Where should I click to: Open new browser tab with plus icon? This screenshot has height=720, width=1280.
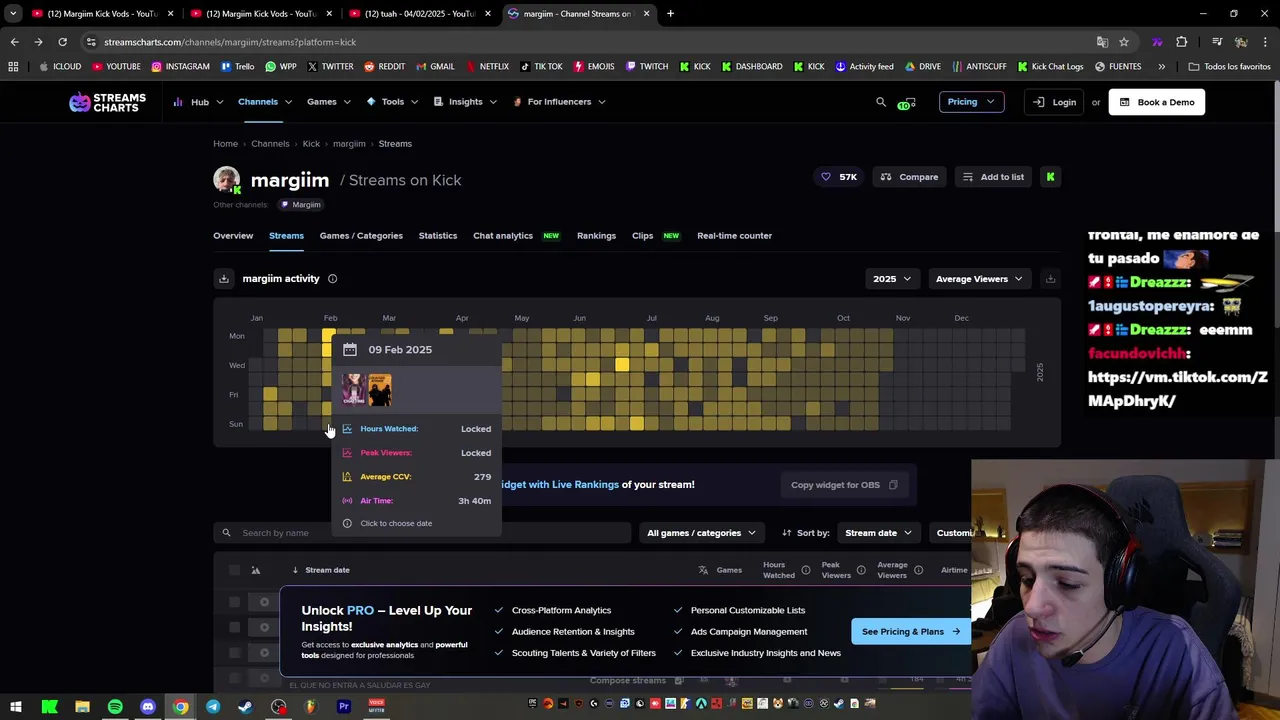[x=670, y=14]
